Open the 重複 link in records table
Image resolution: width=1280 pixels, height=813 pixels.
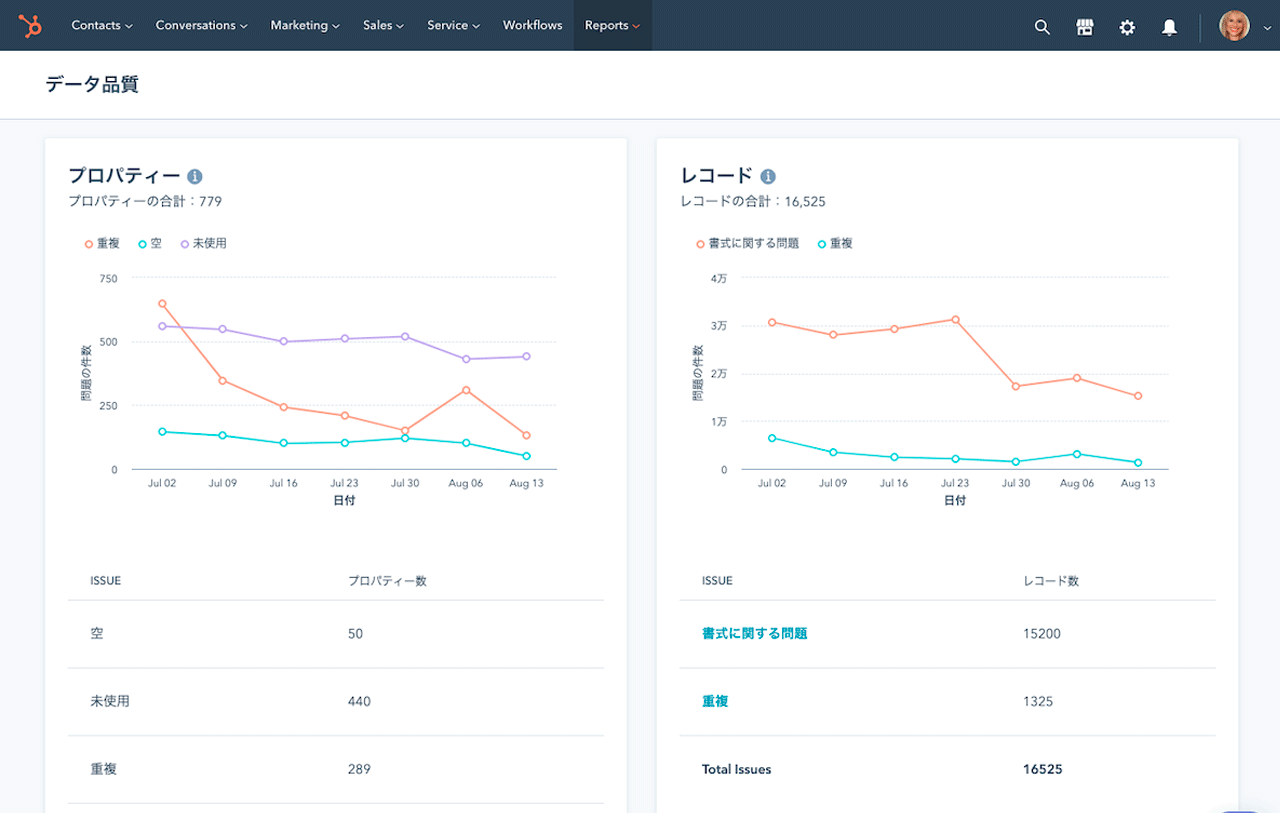[715, 701]
